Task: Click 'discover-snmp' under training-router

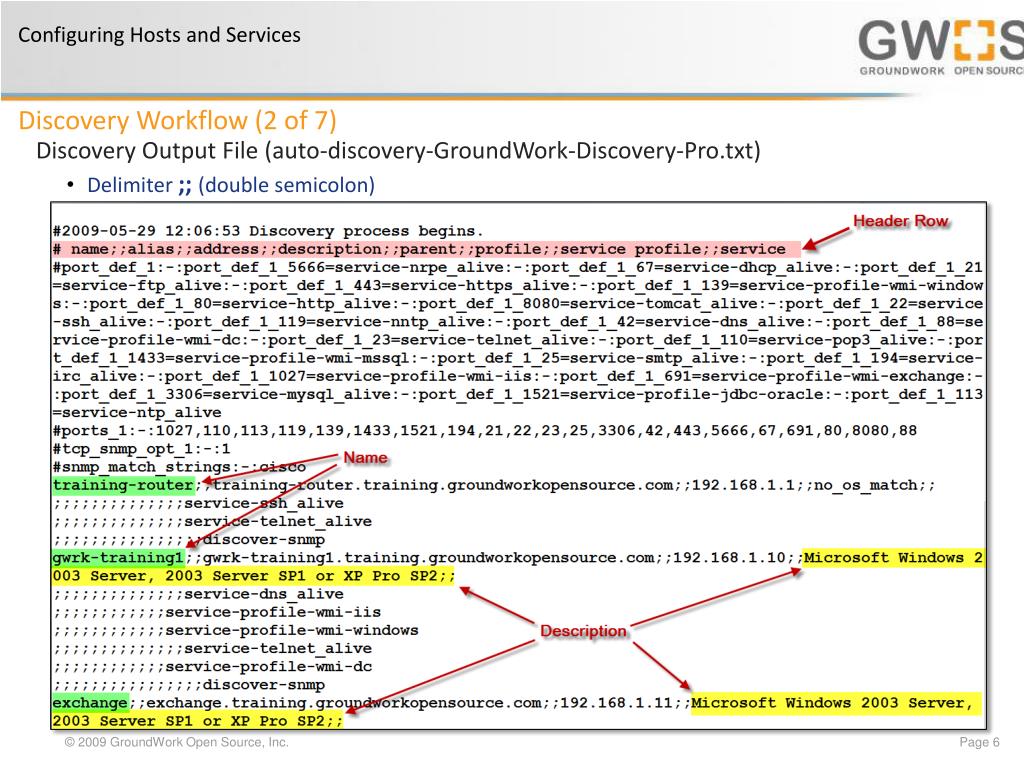Action: point(264,539)
